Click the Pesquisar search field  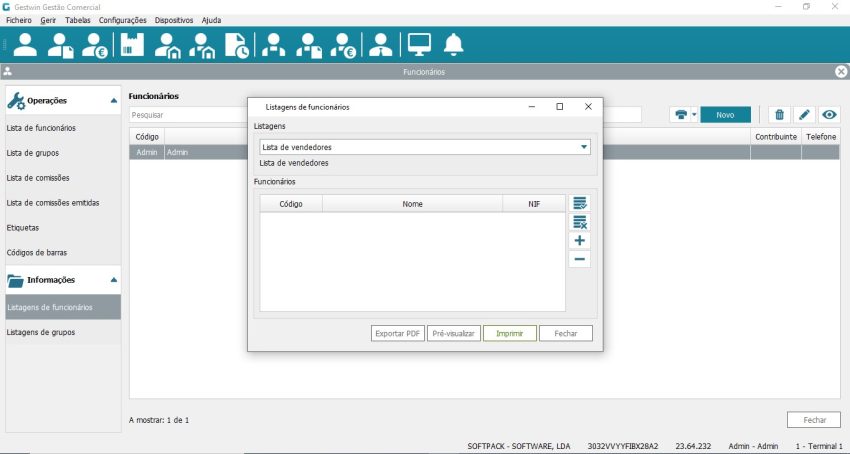[188, 115]
